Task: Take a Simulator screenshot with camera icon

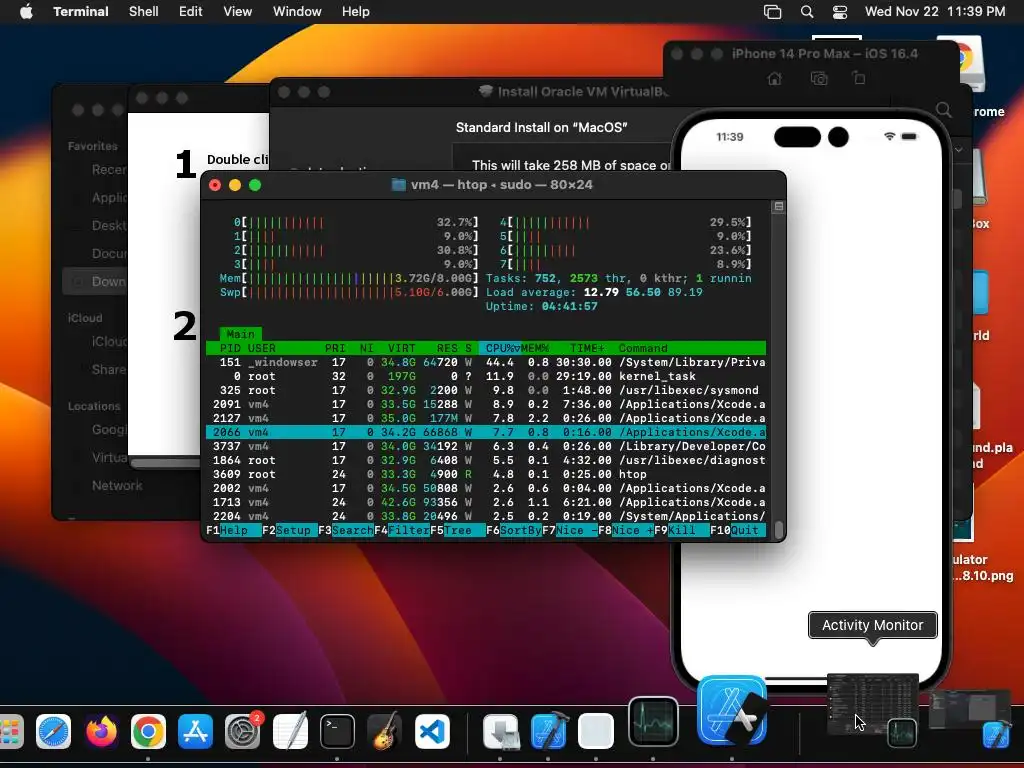Action: point(819,79)
